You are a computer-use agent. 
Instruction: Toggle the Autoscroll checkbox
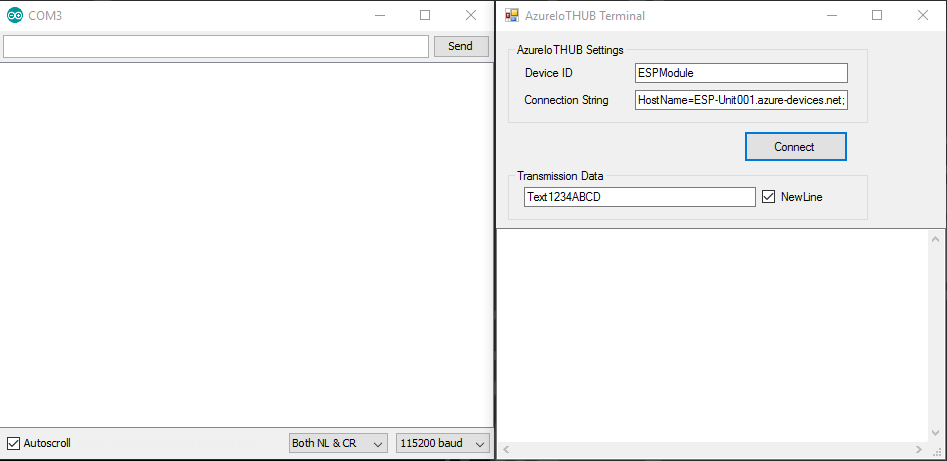pos(13,443)
